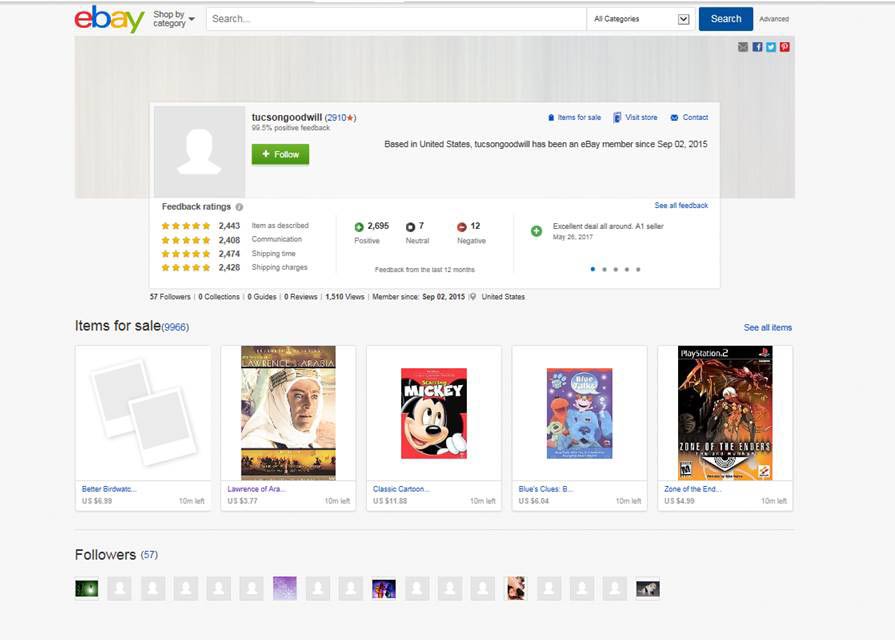Pin profile on Pinterest
The image size is (895, 640).
pyautogui.click(x=785, y=47)
